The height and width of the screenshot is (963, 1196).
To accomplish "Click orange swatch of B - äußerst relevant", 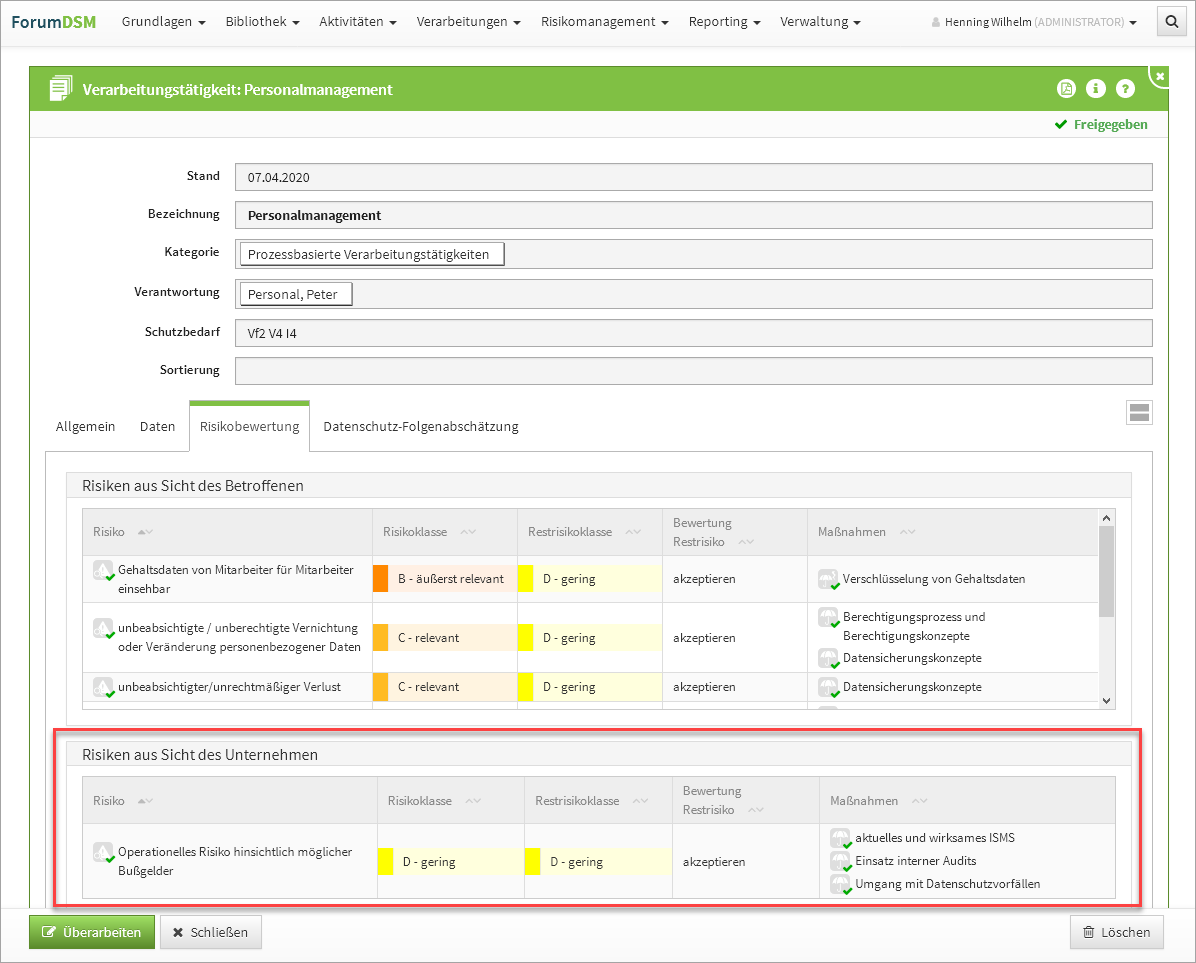I will click(380, 579).
